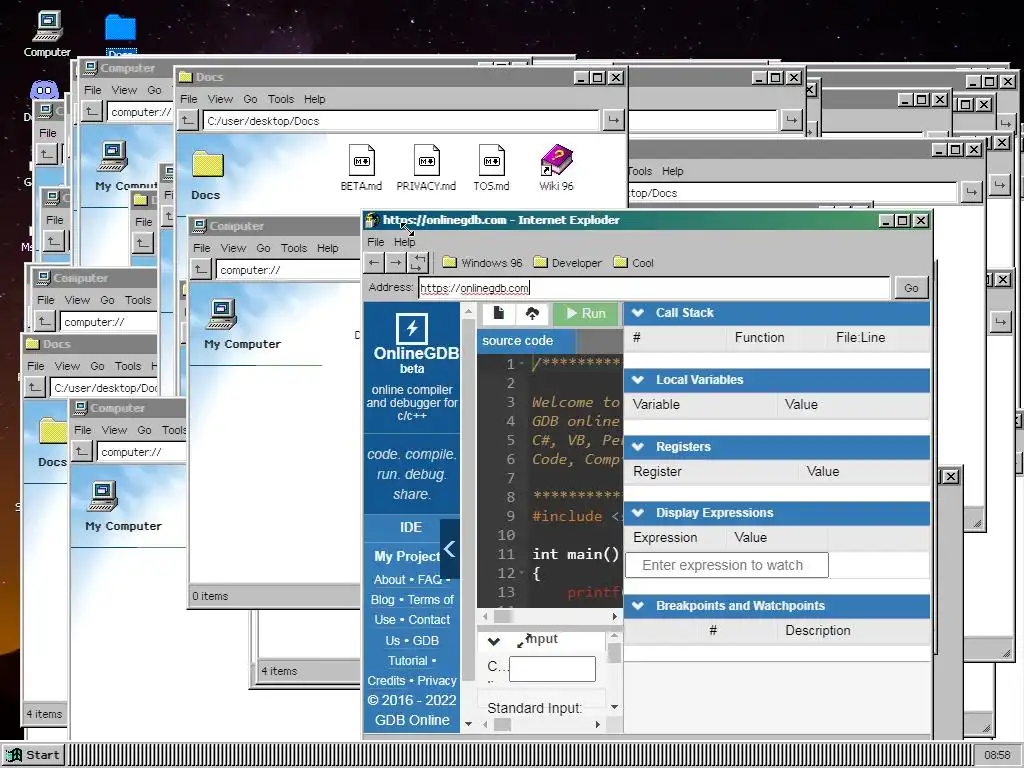Image resolution: width=1024 pixels, height=768 pixels.
Task: Open My Projects link in sidebar
Action: pyautogui.click(x=407, y=556)
